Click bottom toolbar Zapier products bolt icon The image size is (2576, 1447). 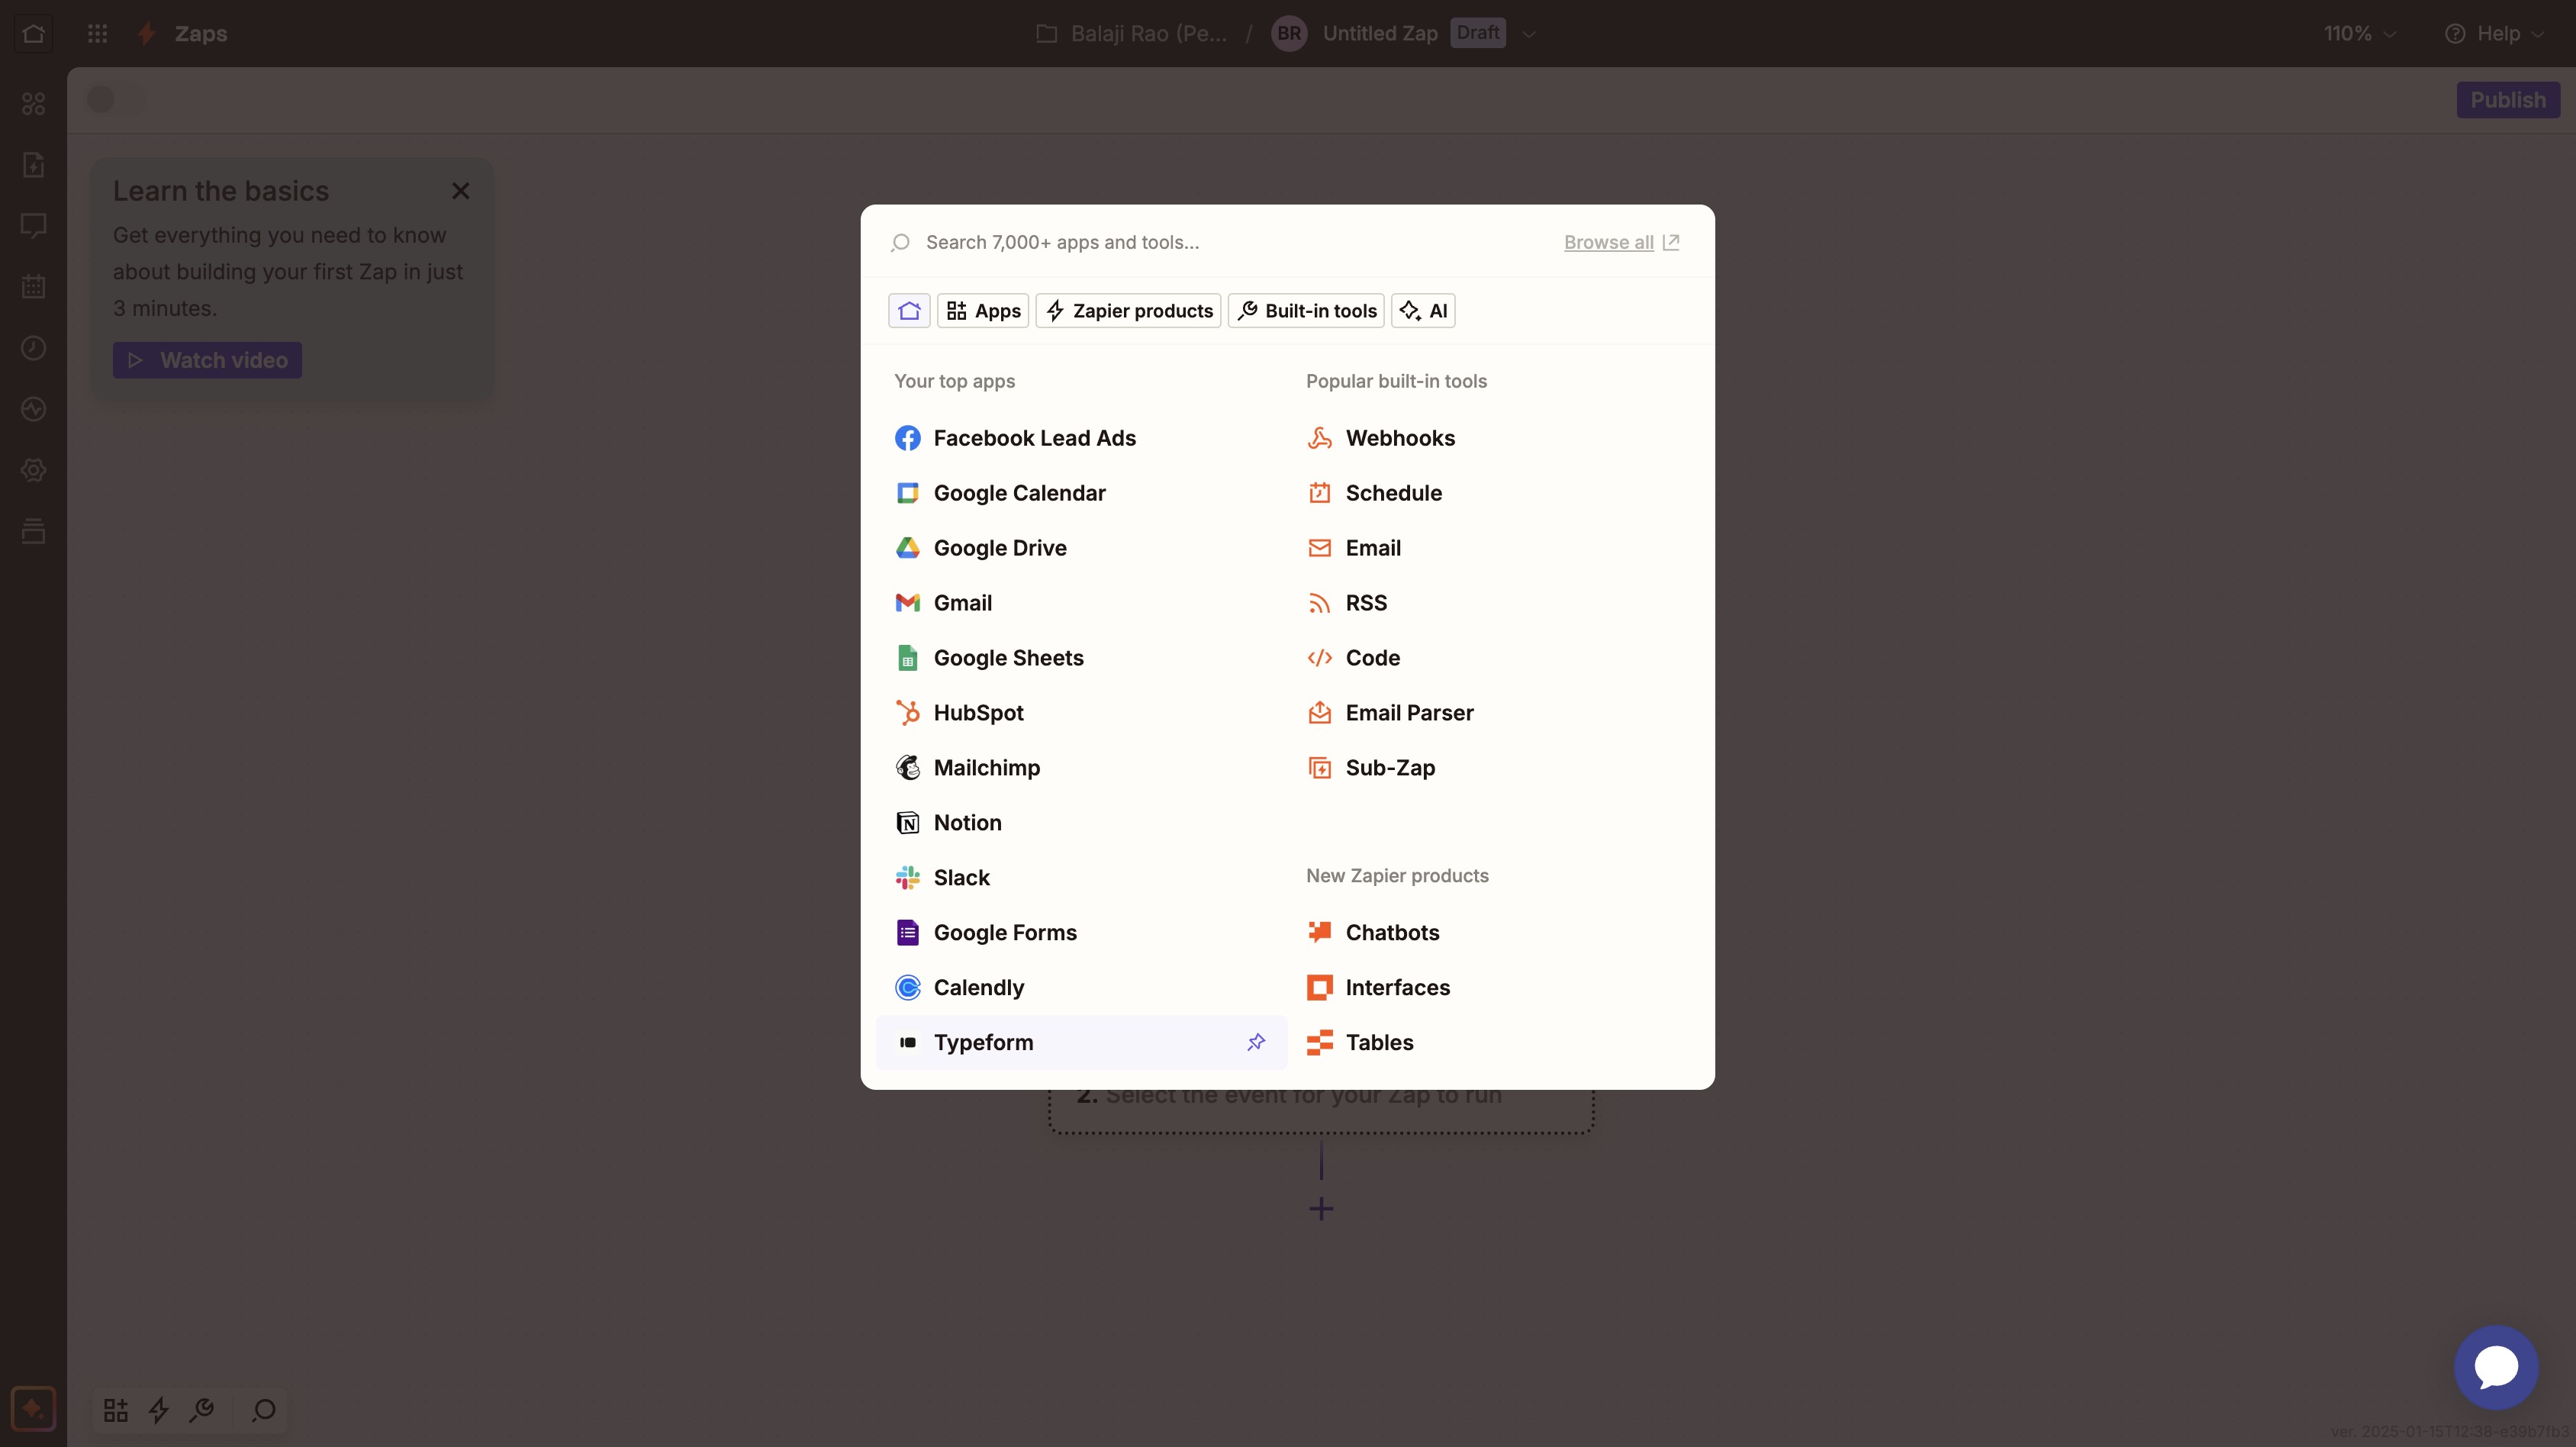tap(159, 1410)
